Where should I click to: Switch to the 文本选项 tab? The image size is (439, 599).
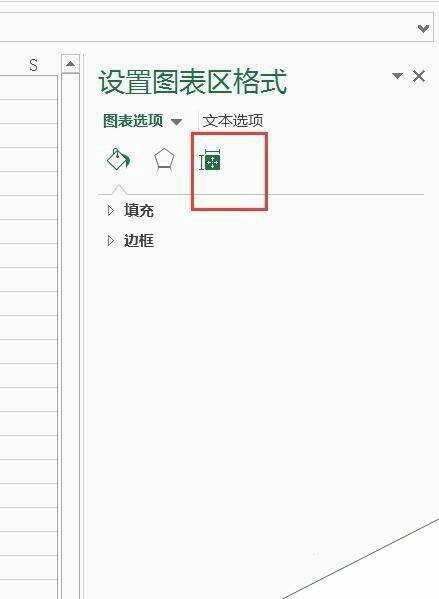tap(233, 121)
